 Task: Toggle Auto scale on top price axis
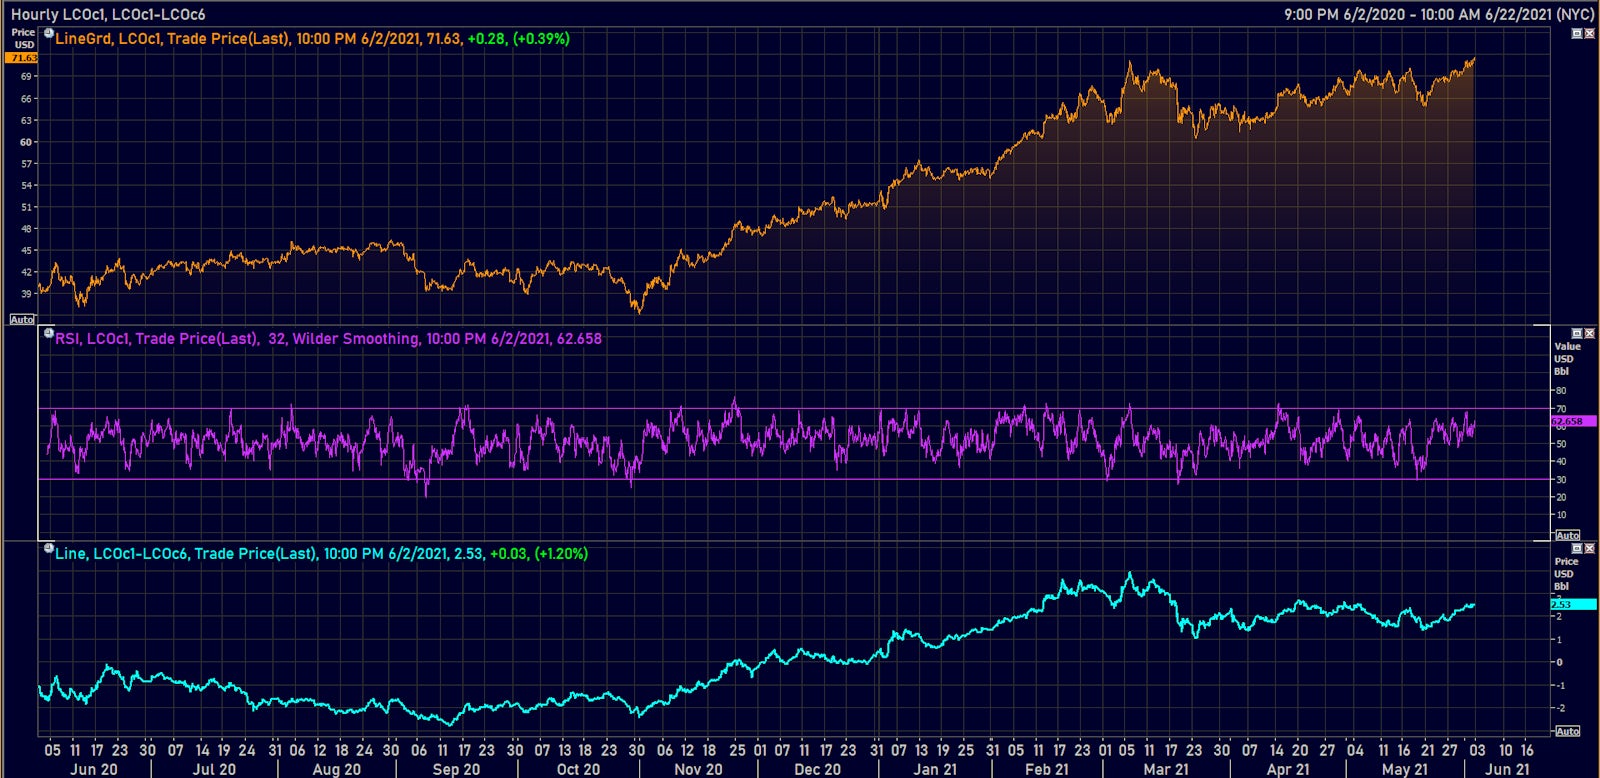pos(22,320)
